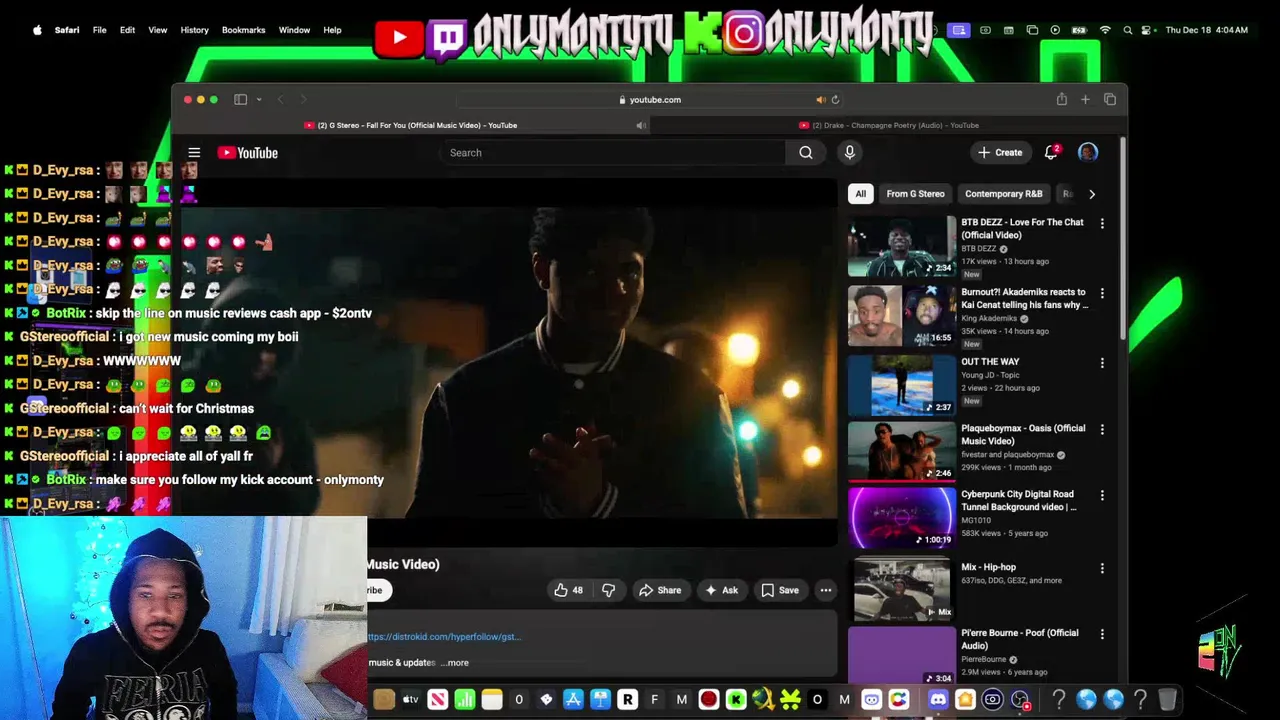Open options for Pi'erre Bourne Poof video
This screenshot has width=1280, height=720.
(1102, 634)
